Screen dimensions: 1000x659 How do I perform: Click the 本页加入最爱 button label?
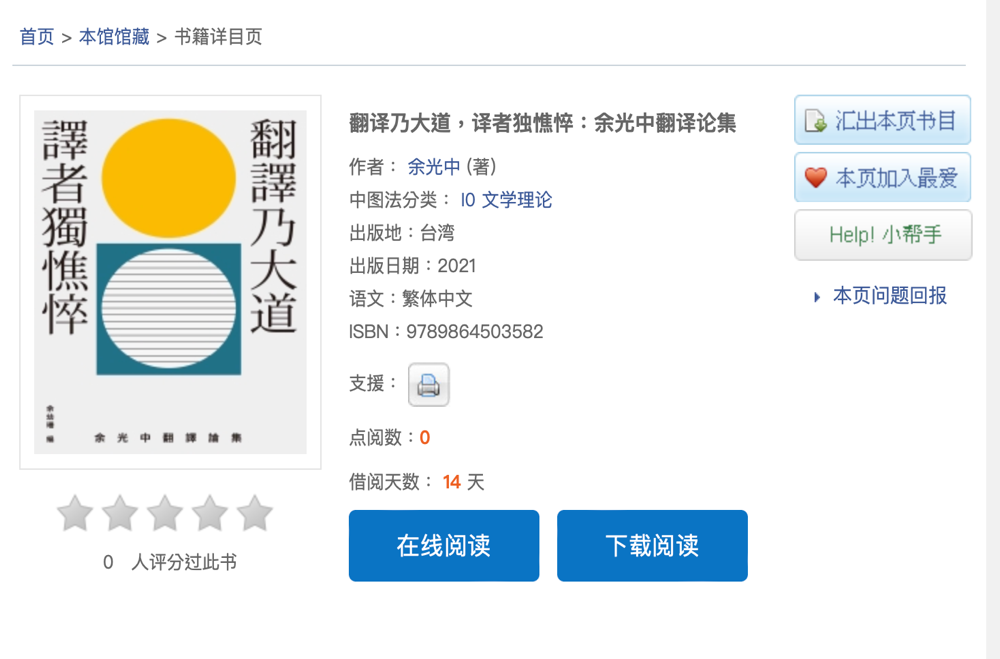[897, 177]
